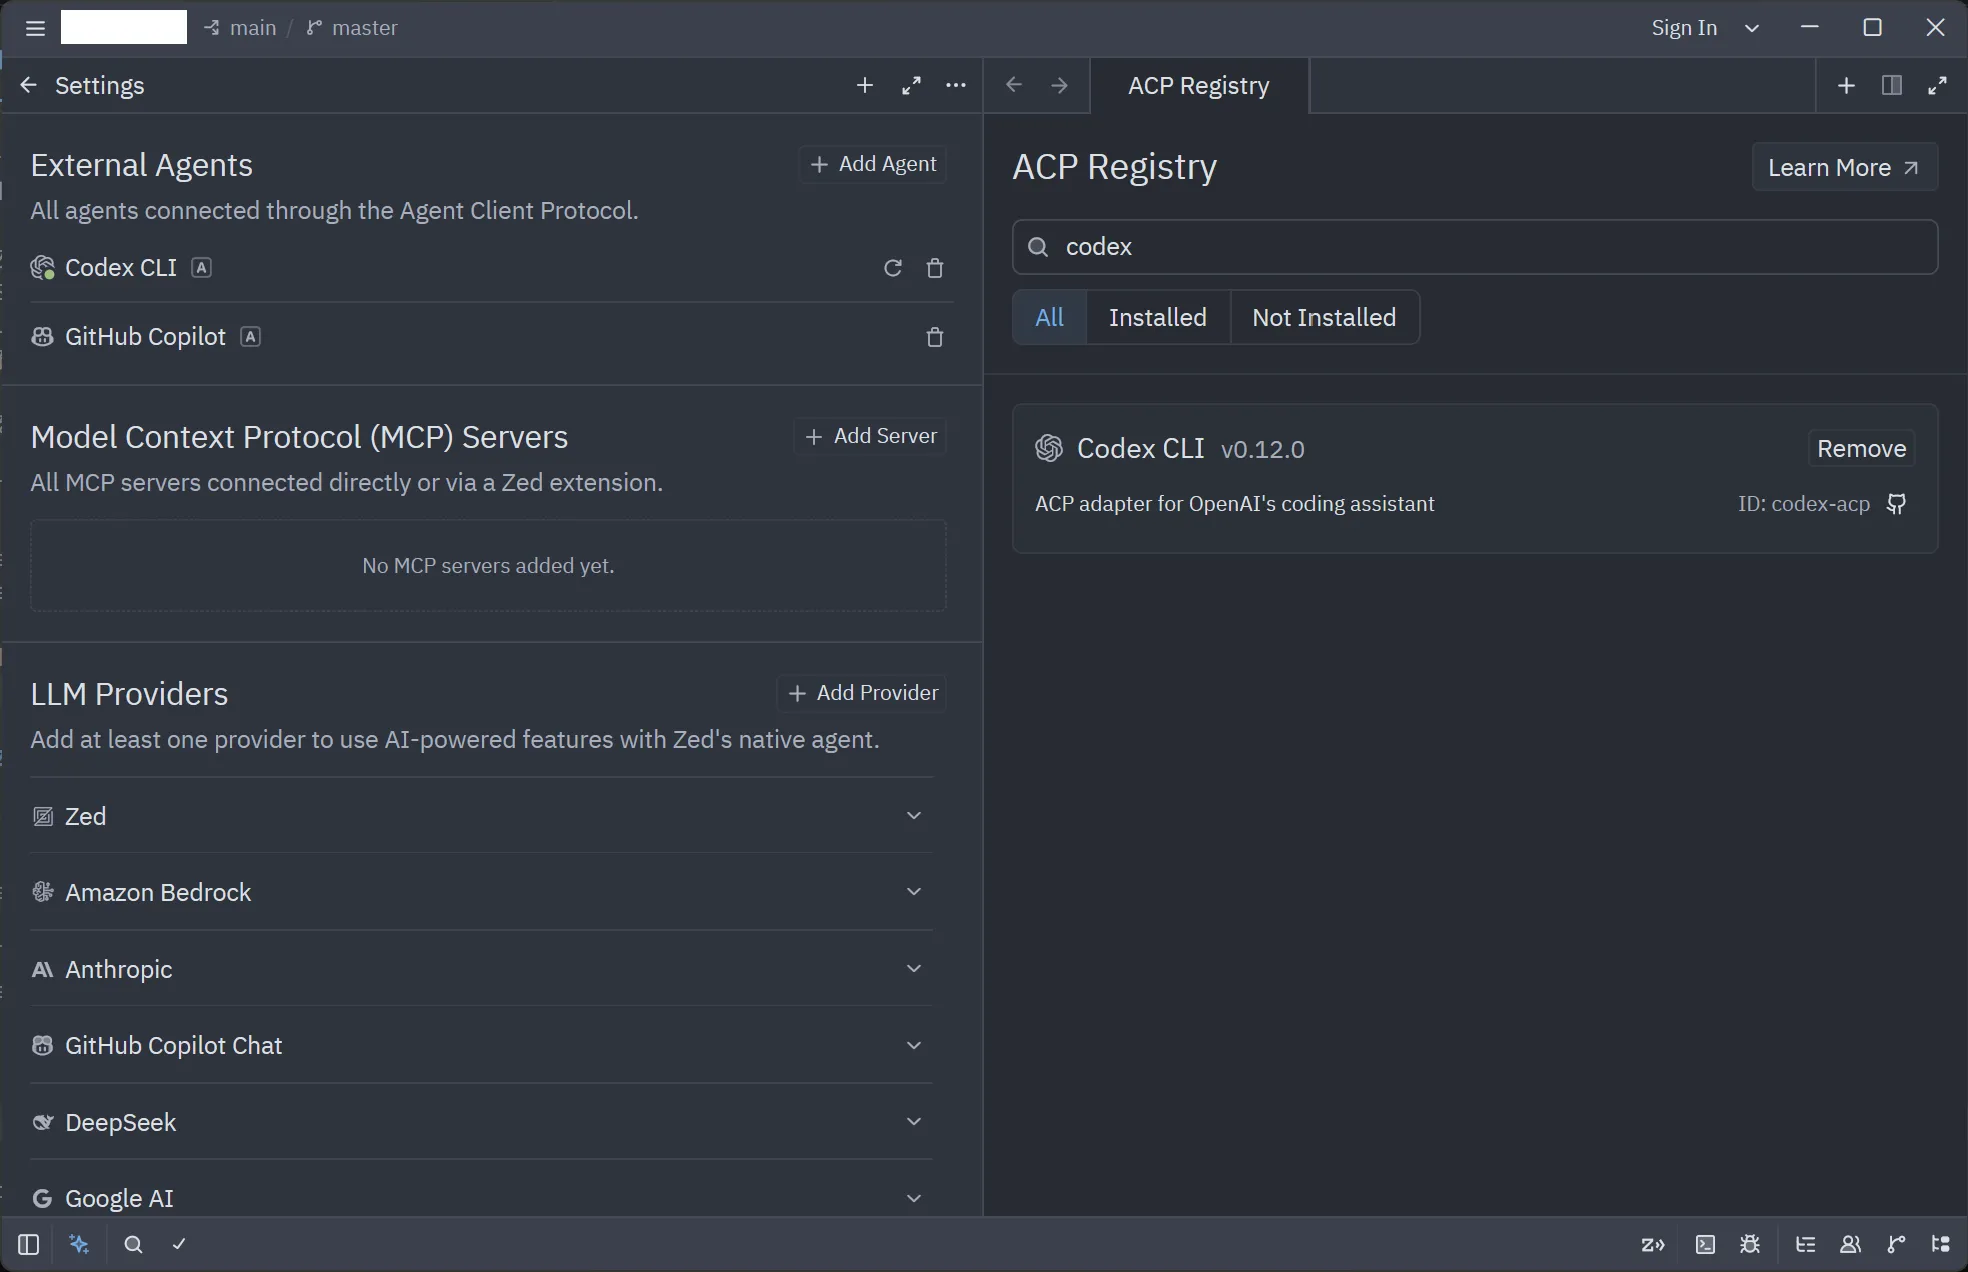This screenshot has width=1968, height=1272.
Task: Open the user menu dropdown arrow
Action: tap(1752, 28)
